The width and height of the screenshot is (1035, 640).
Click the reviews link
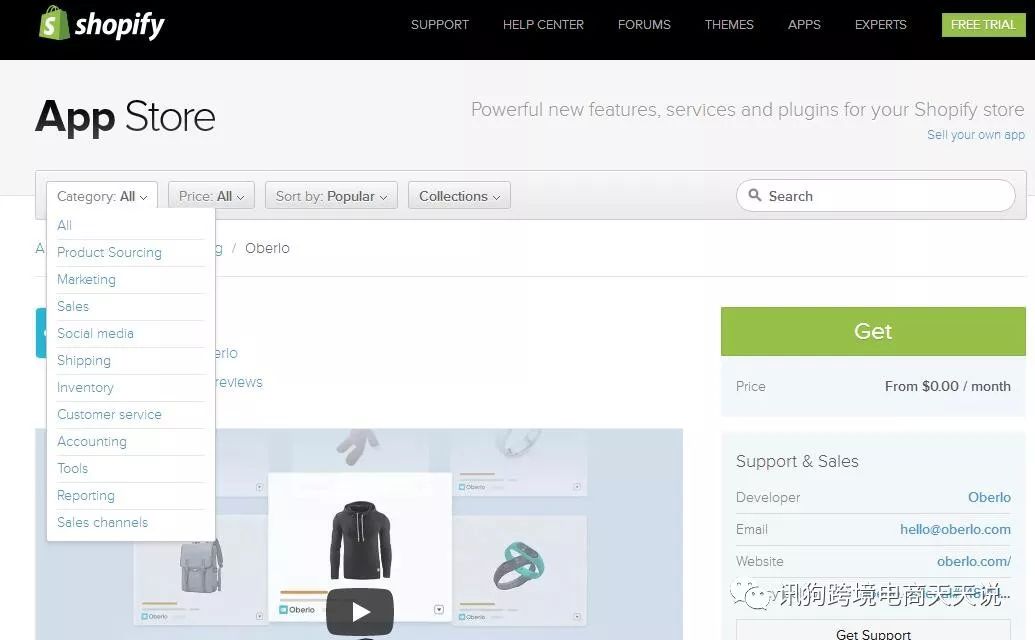(x=239, y=382)
